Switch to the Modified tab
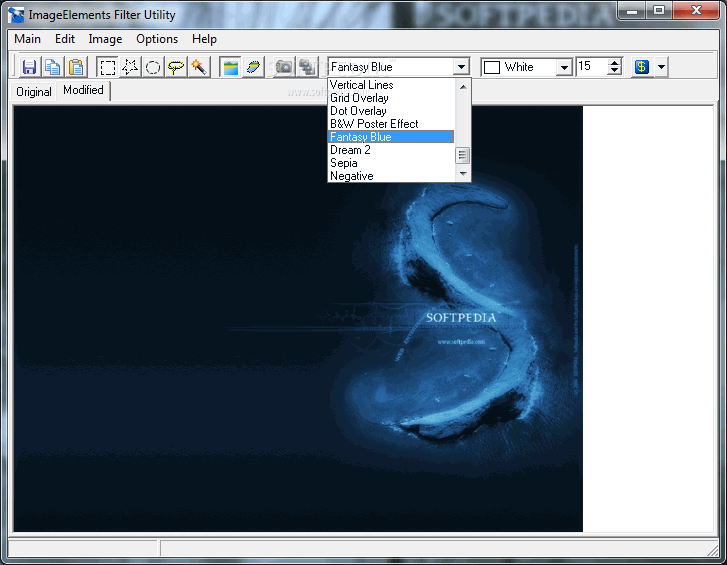 83,90
